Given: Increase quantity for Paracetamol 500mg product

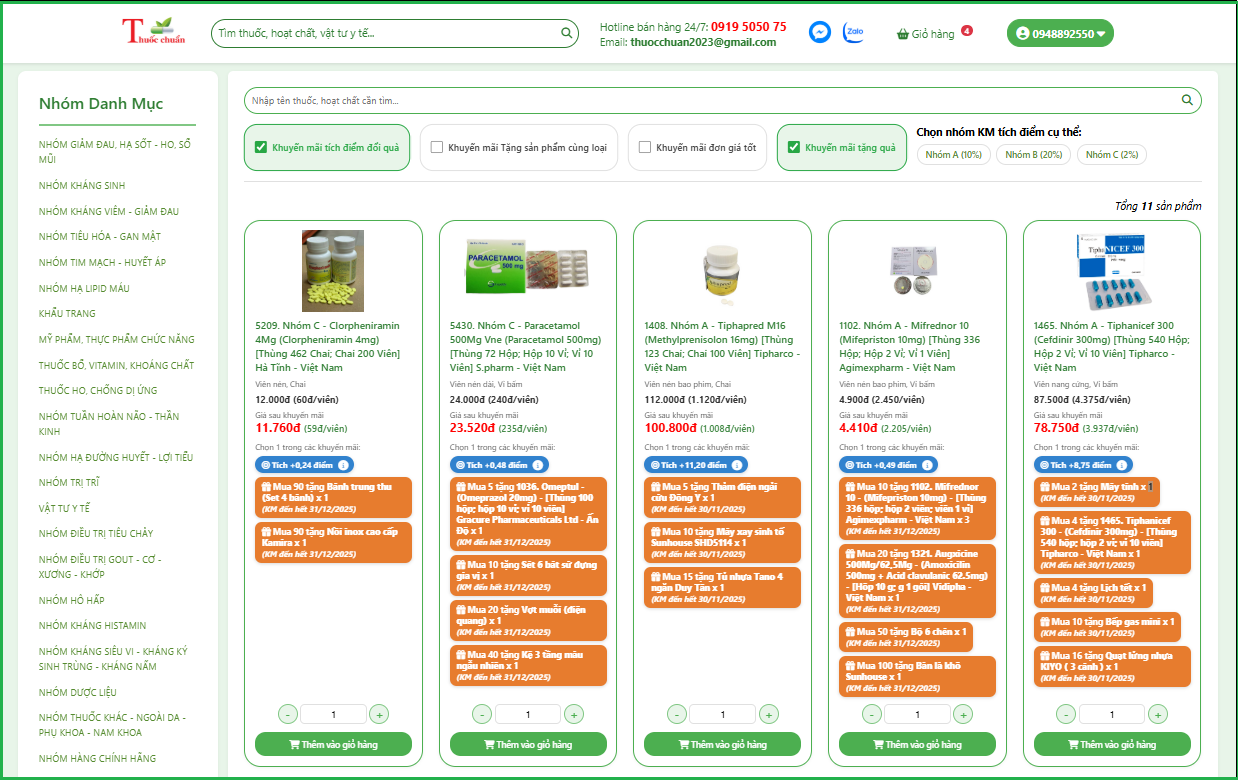Looking at the screenshot, I should pyautogui.click(x=574, y=714).
